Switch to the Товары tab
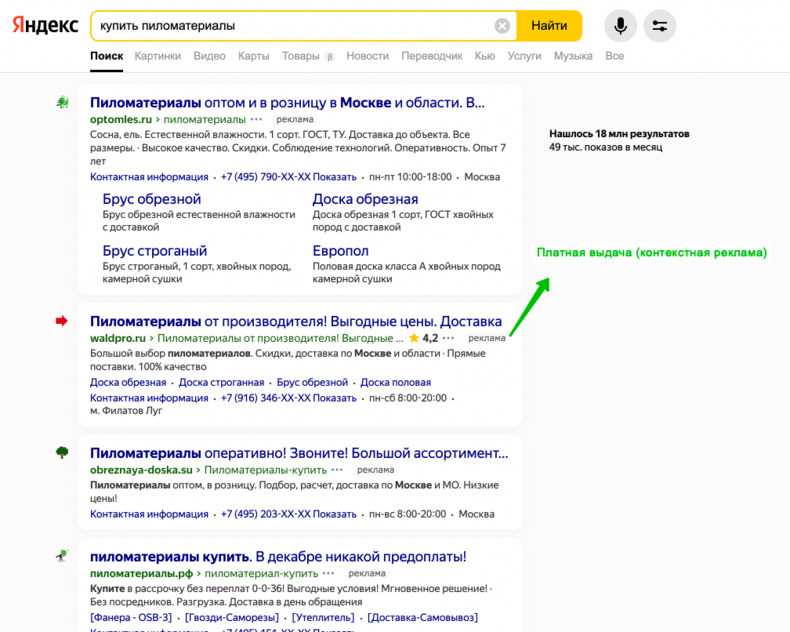 tap(301, 56)
